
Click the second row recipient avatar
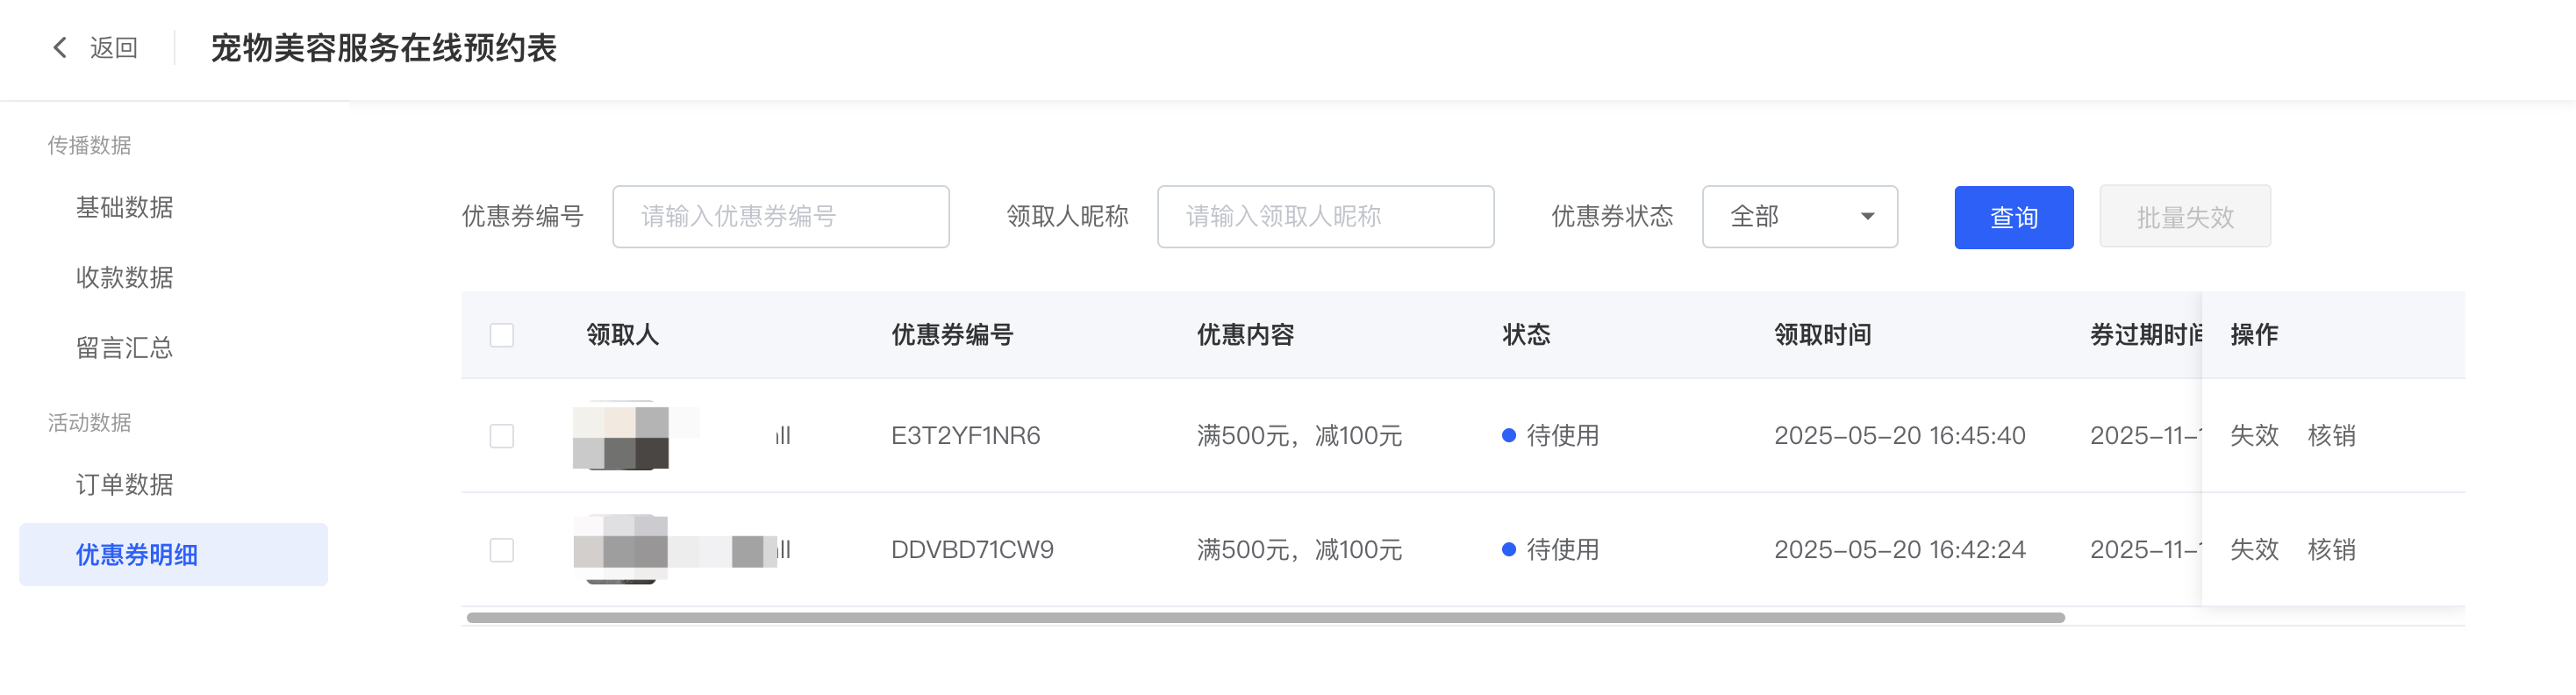(621, 549)
